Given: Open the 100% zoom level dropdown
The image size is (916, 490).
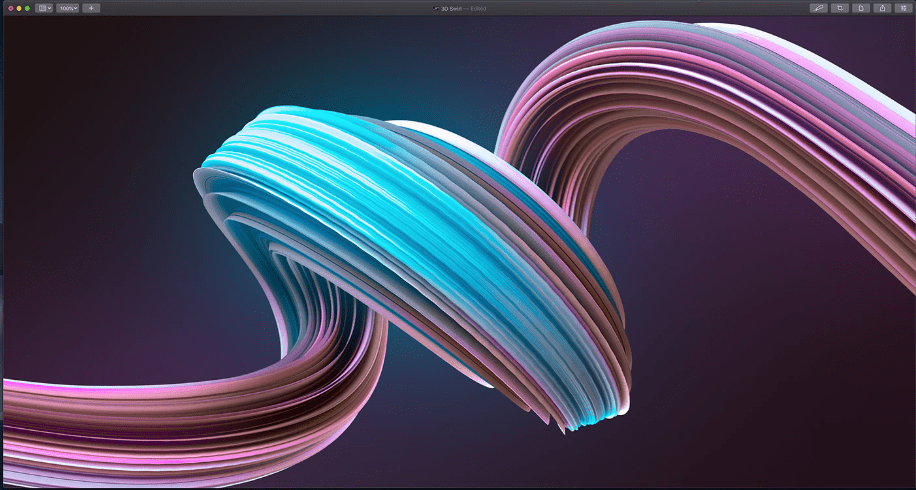Looking at the screenshot, I should pos(68,8).
